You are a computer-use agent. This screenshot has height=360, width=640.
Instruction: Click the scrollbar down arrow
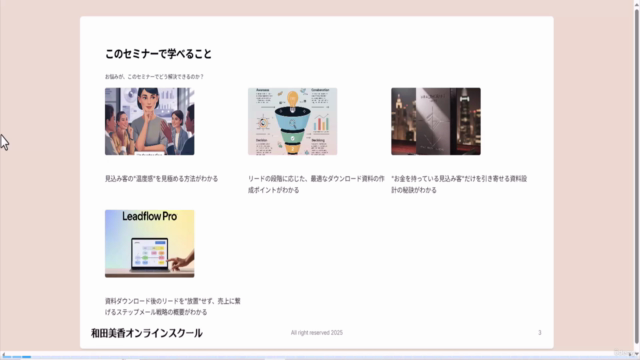click(636, 354)
